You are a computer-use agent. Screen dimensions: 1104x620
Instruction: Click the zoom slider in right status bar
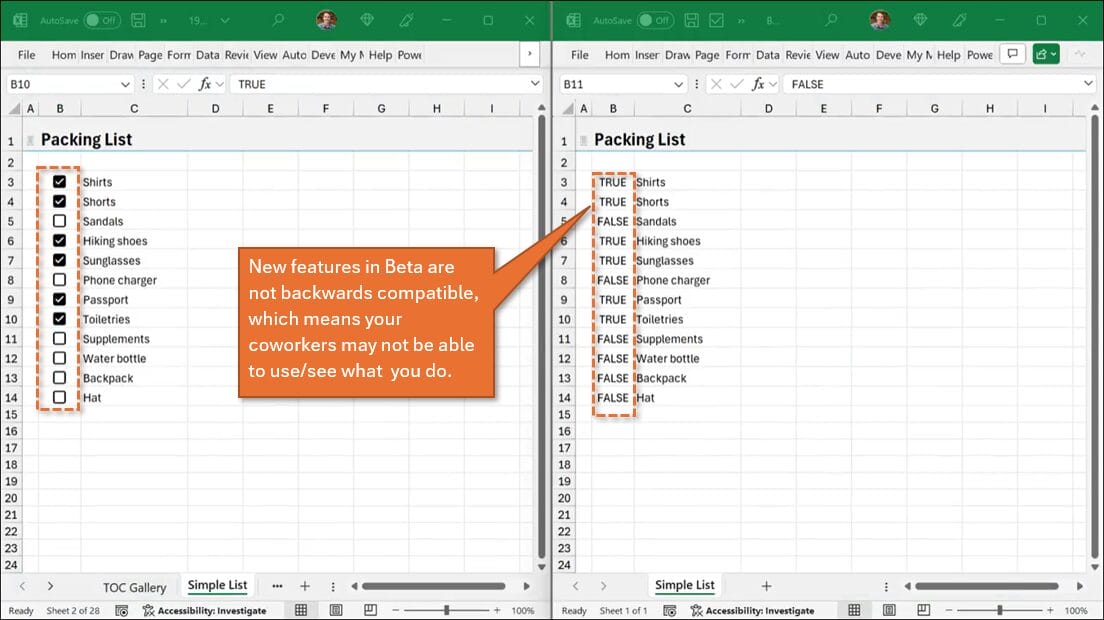[1000, 610]
